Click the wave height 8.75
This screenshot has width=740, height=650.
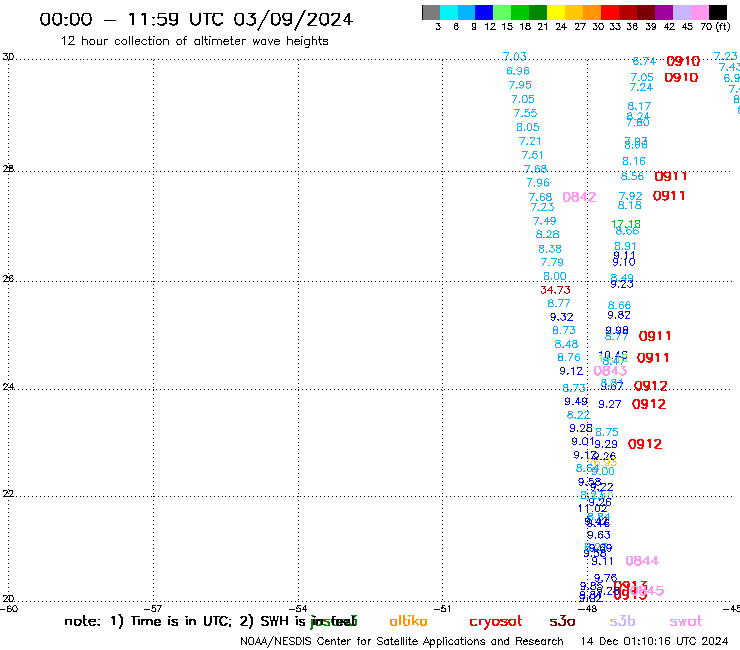[607, 432]
